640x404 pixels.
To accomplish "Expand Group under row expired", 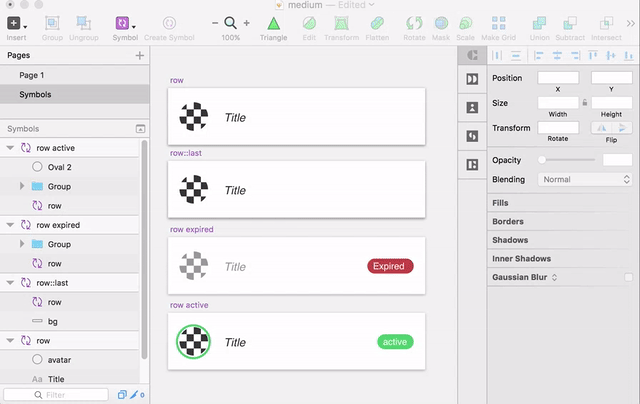I will (22, 244).
